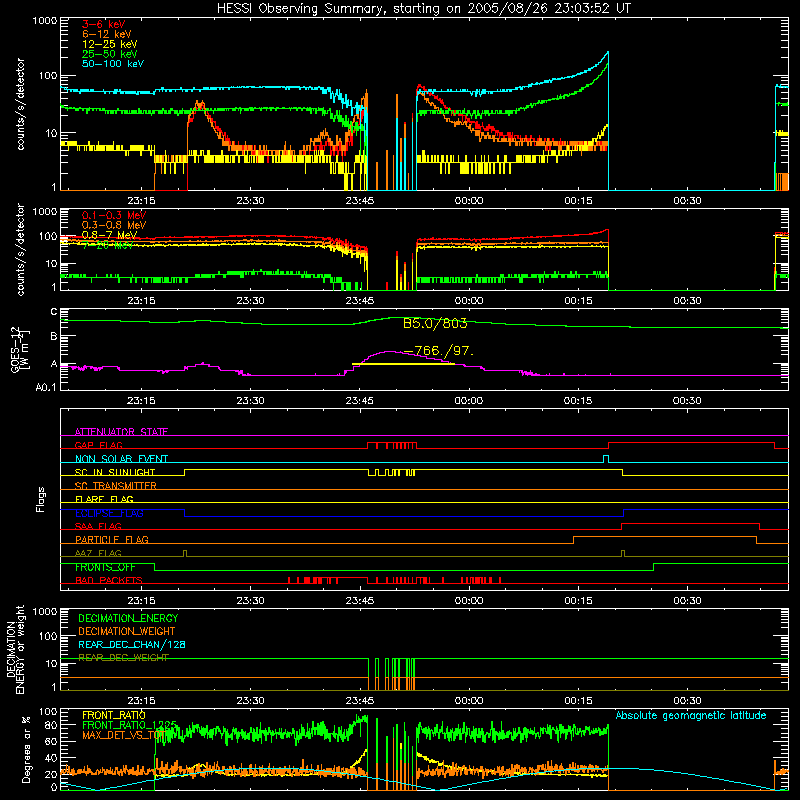Viewport: 800px width, 800px height.
Task: Click 'counts/s/detector' label on the MeV panel
Action: pos(20,250)
